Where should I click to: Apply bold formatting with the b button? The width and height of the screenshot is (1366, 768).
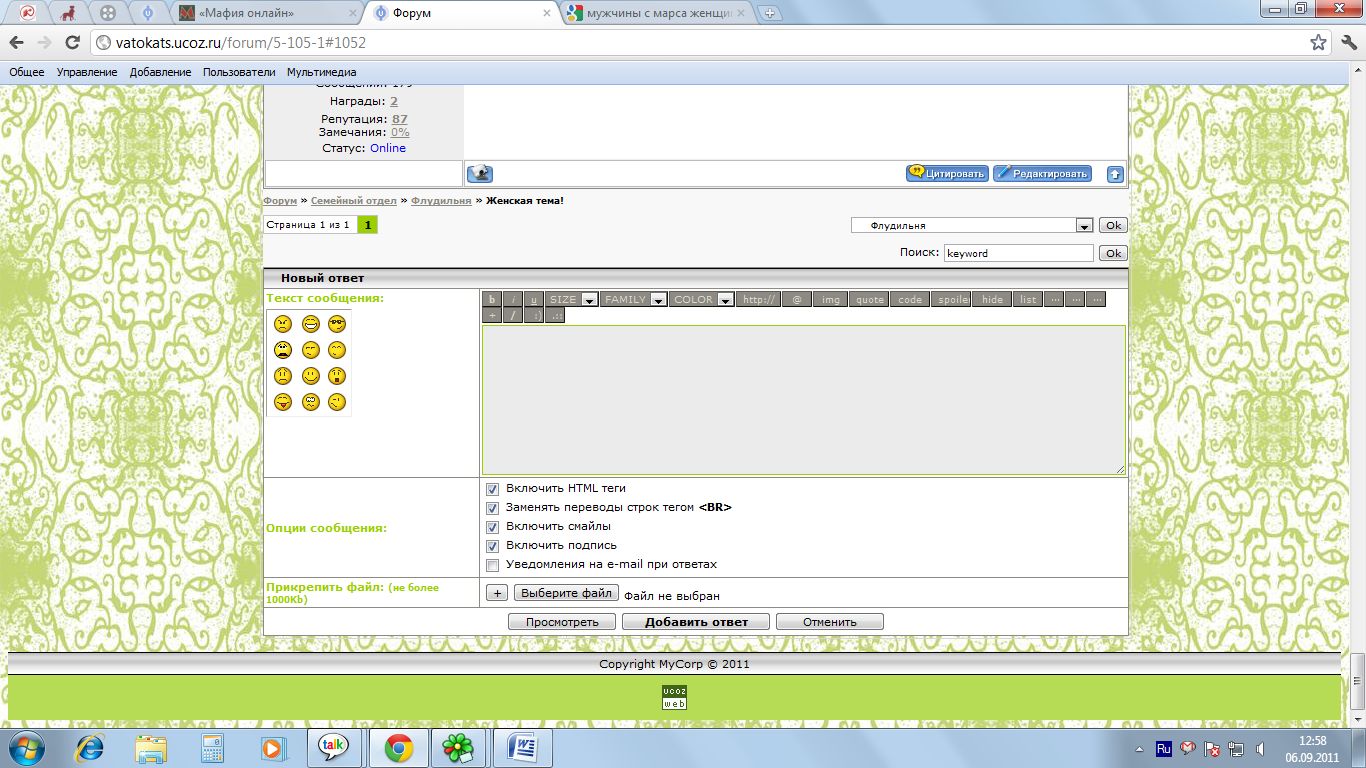click(x=492, y=299)
